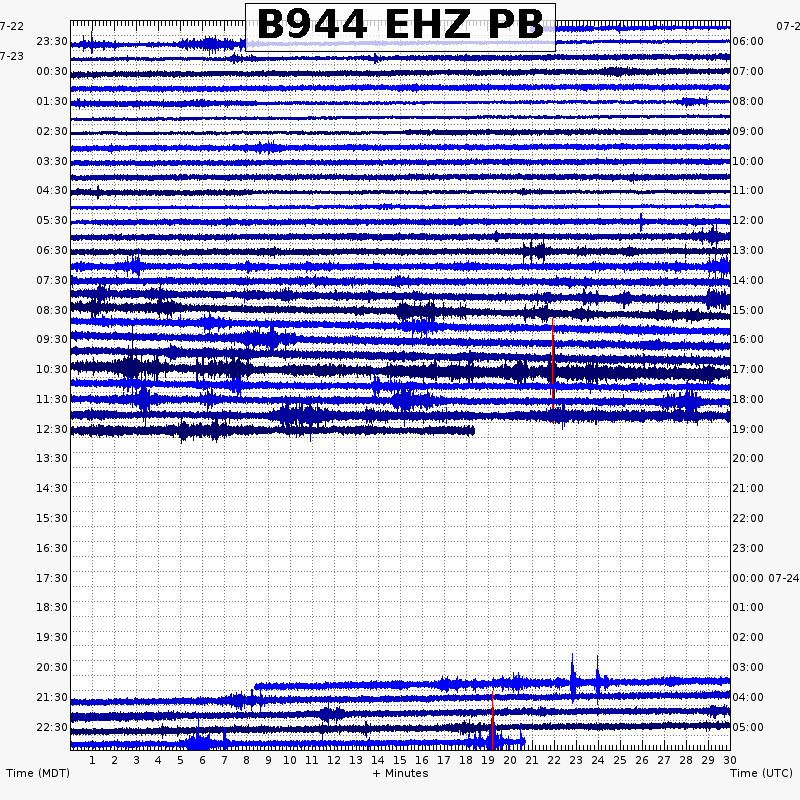Screen dimensions: 800x800
Task: Select the 03:00 UTC time label
Action: tap(748, 667)
